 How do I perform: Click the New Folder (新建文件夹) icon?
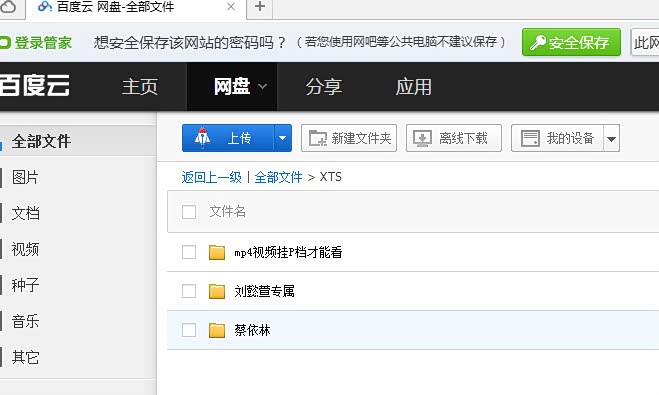[x=318, y=138]
